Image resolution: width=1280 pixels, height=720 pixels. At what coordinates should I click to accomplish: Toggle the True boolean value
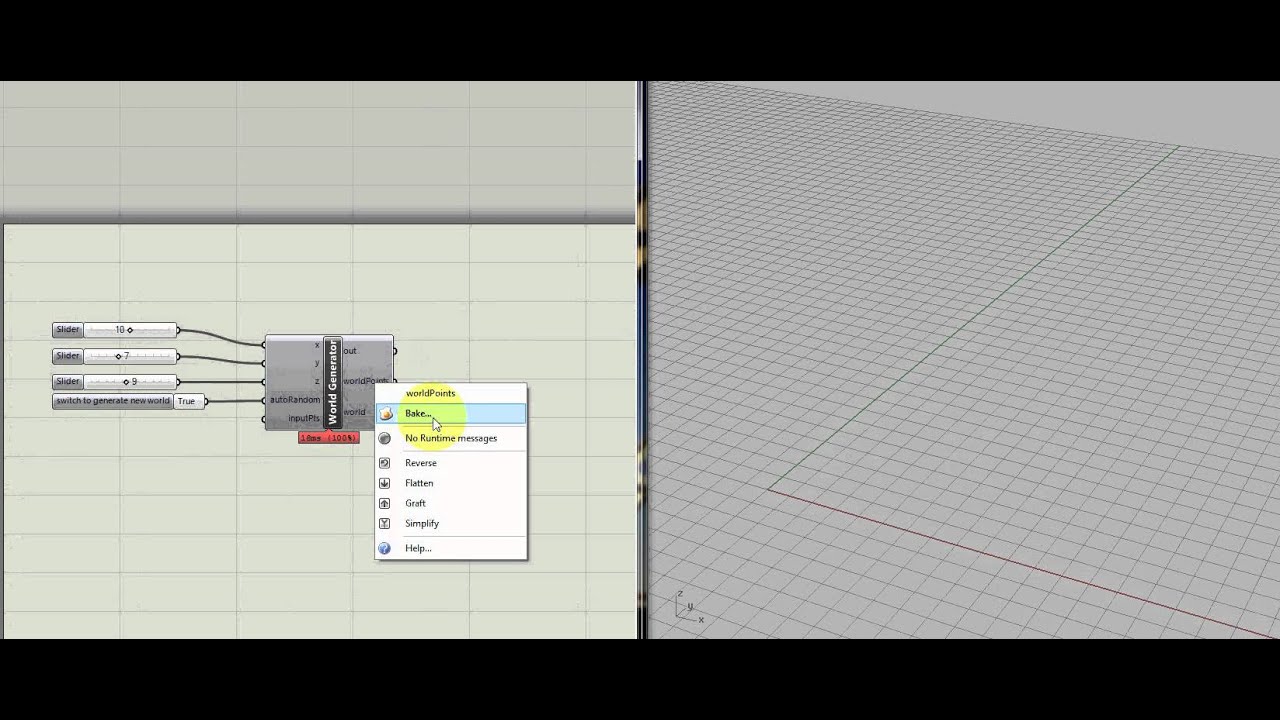pos(187,401)
